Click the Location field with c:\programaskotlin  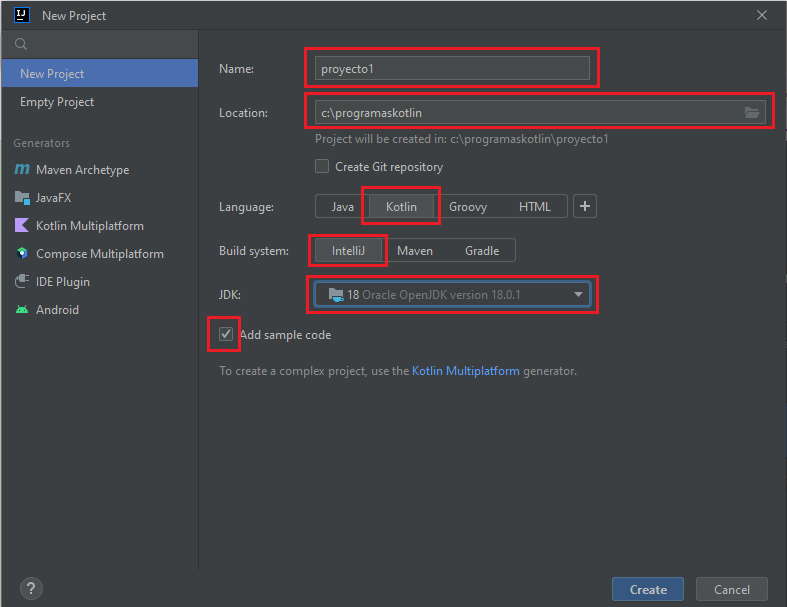click(540, 112)
